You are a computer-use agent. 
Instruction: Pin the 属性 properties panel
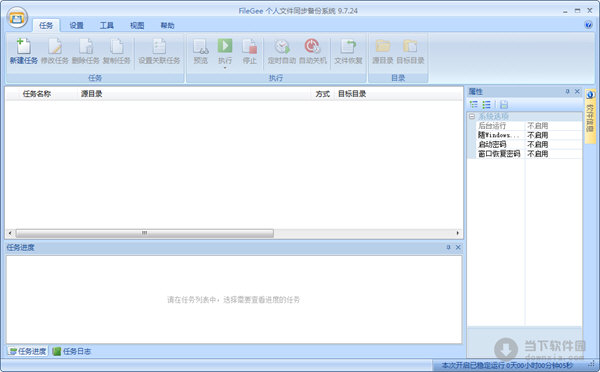pyautogui.click(x=567, y=91)
